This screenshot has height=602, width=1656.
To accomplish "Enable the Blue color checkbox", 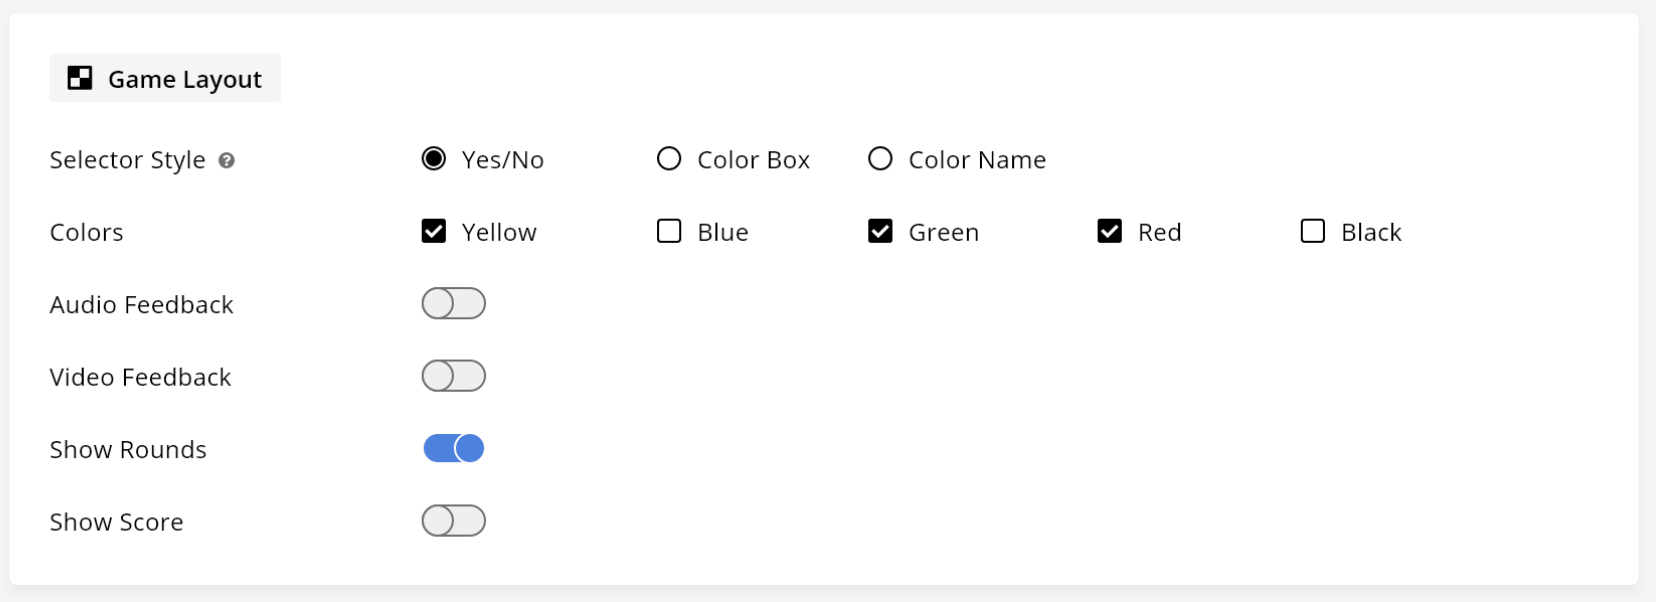I will point(669,231).
